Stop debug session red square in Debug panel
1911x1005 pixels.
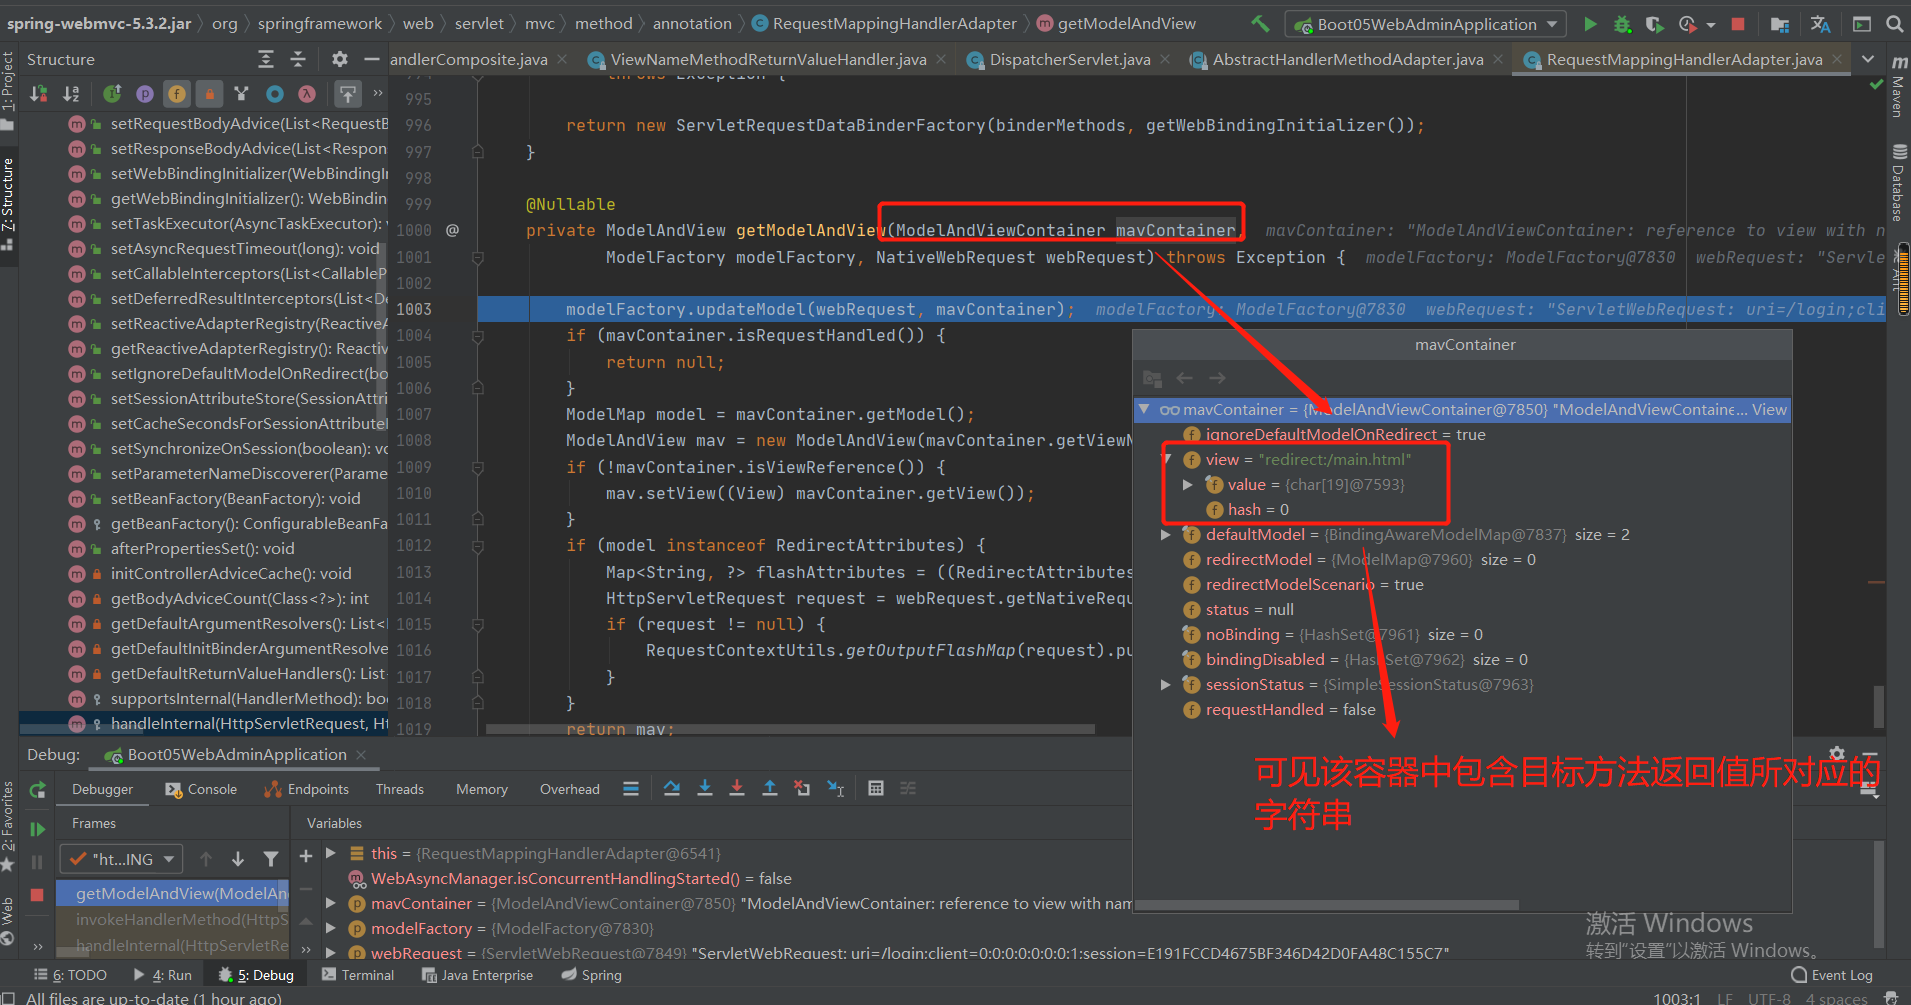pyautogui.click(x=37, y=895)
